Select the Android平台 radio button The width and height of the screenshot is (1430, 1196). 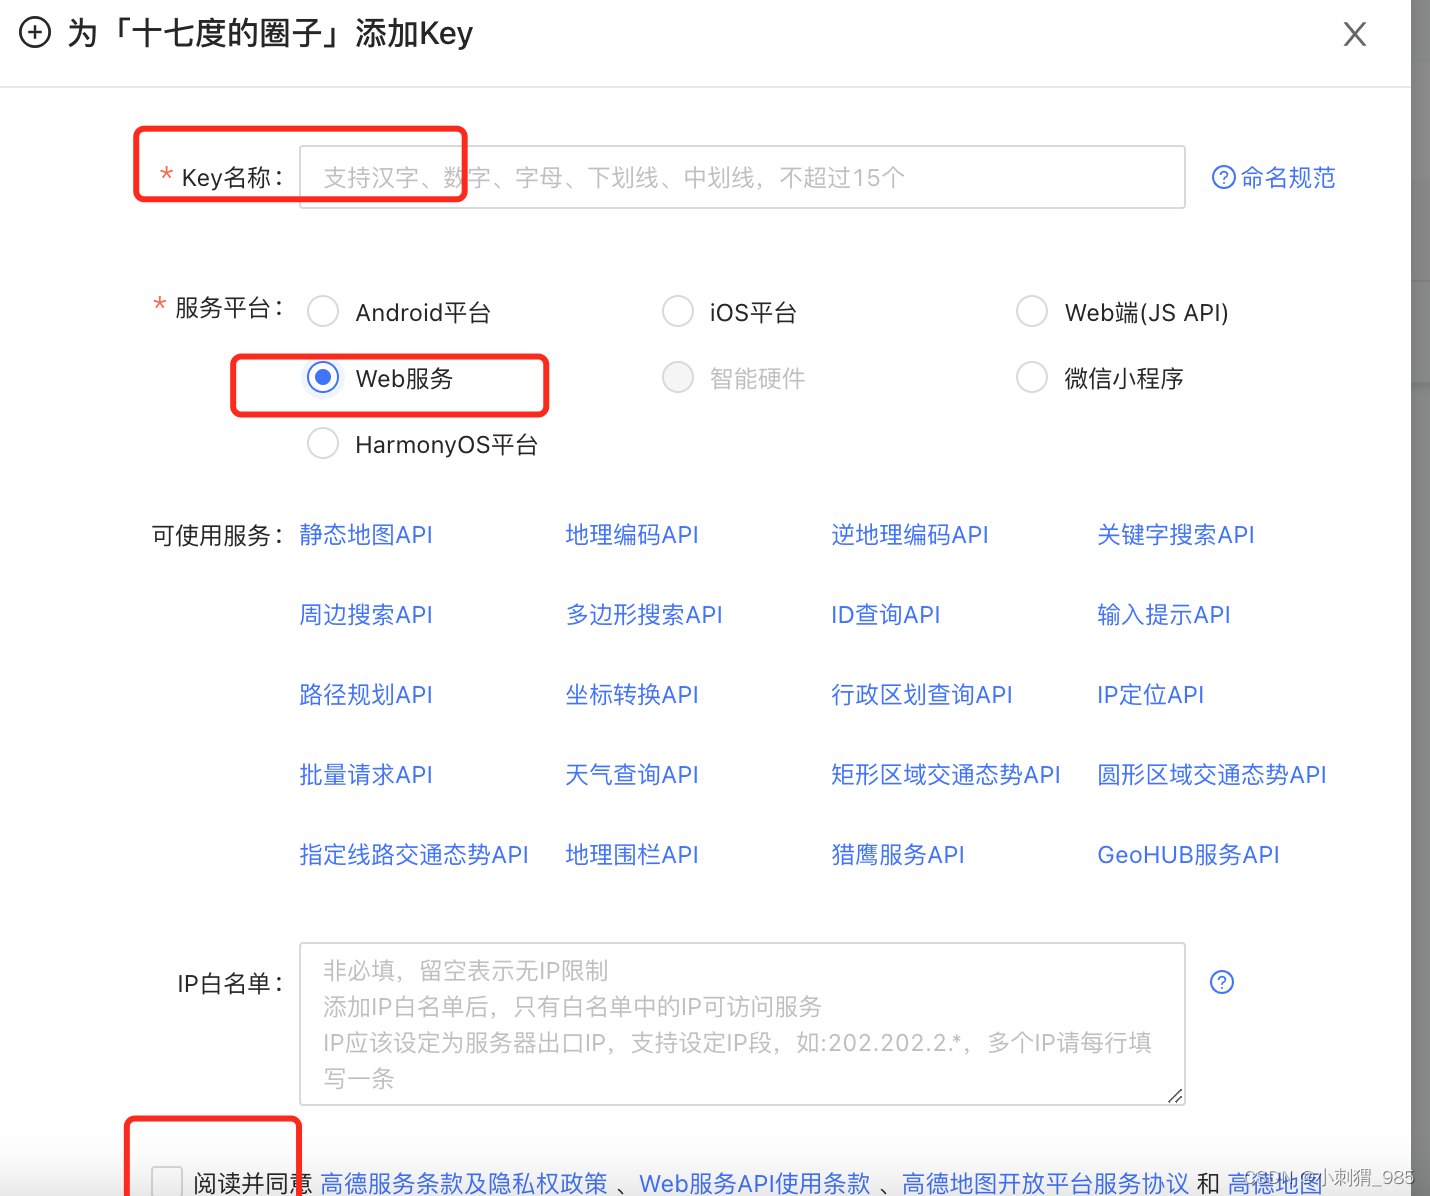click(x=322, y=311)
